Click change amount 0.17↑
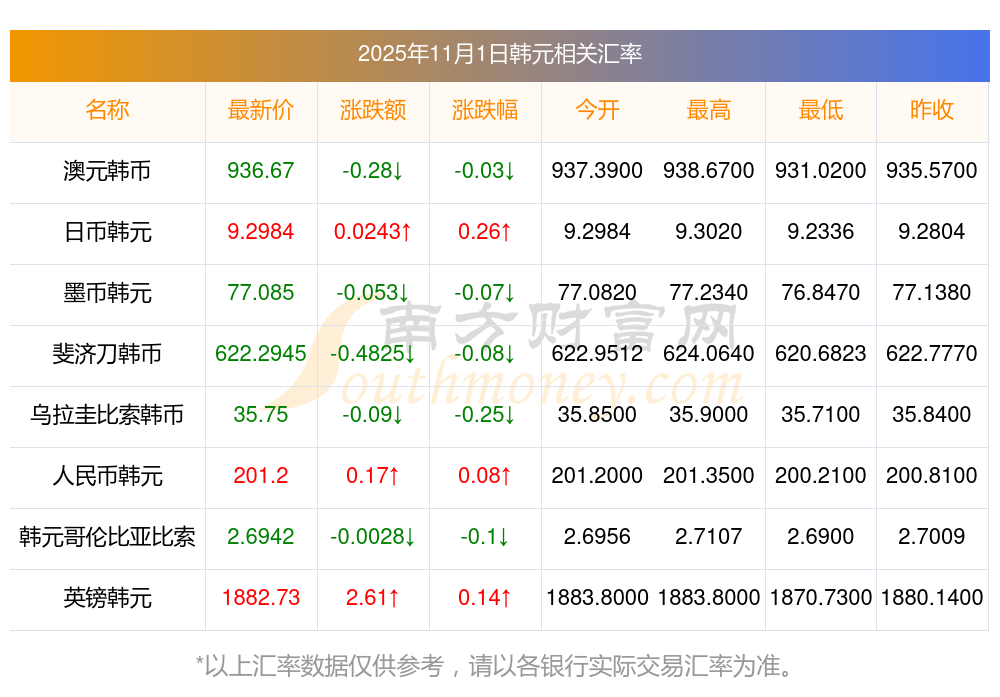 tap(372, 476)
